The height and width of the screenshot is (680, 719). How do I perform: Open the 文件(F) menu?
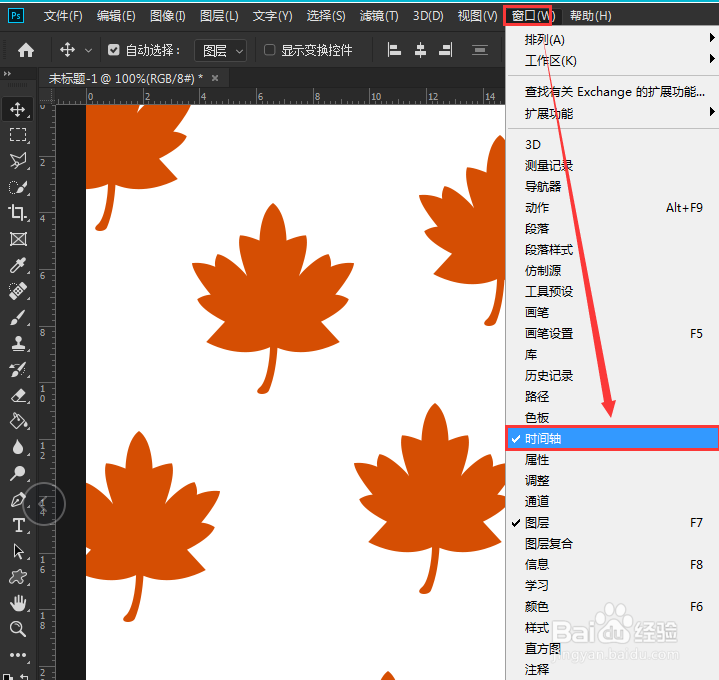point(63,16)
